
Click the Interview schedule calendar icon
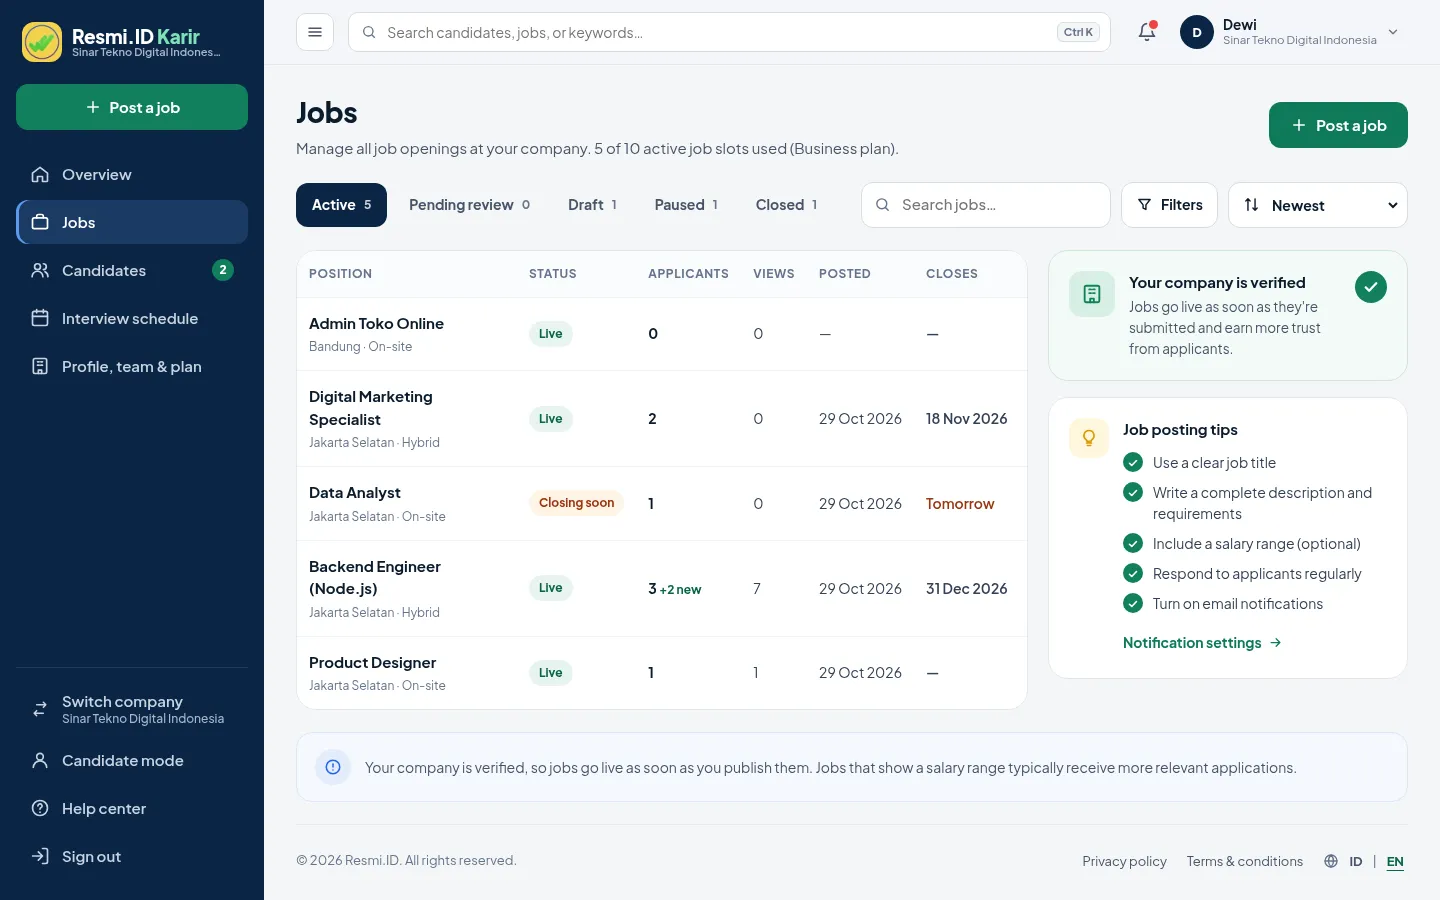tap(40, 319)
